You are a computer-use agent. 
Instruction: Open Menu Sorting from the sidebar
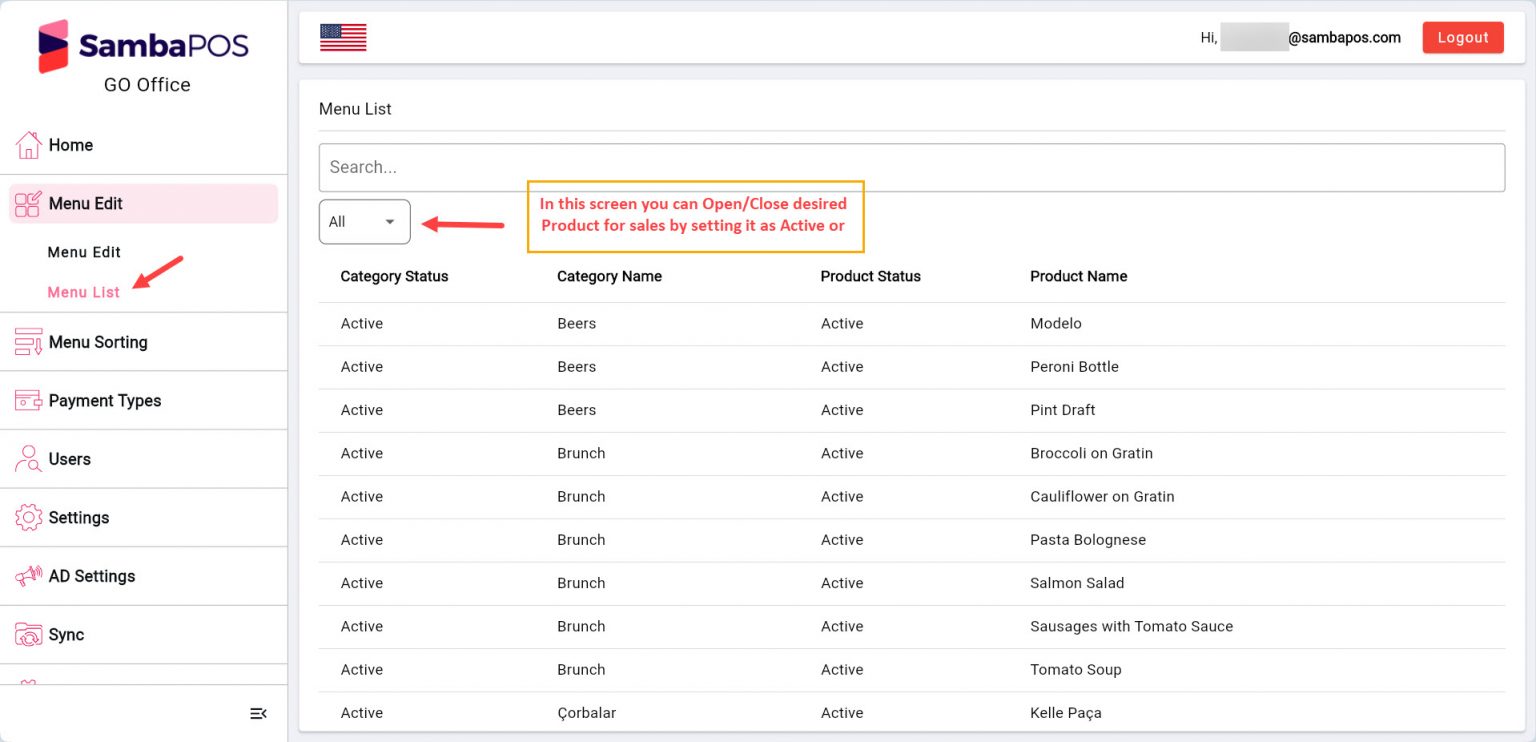coord(29,341)
